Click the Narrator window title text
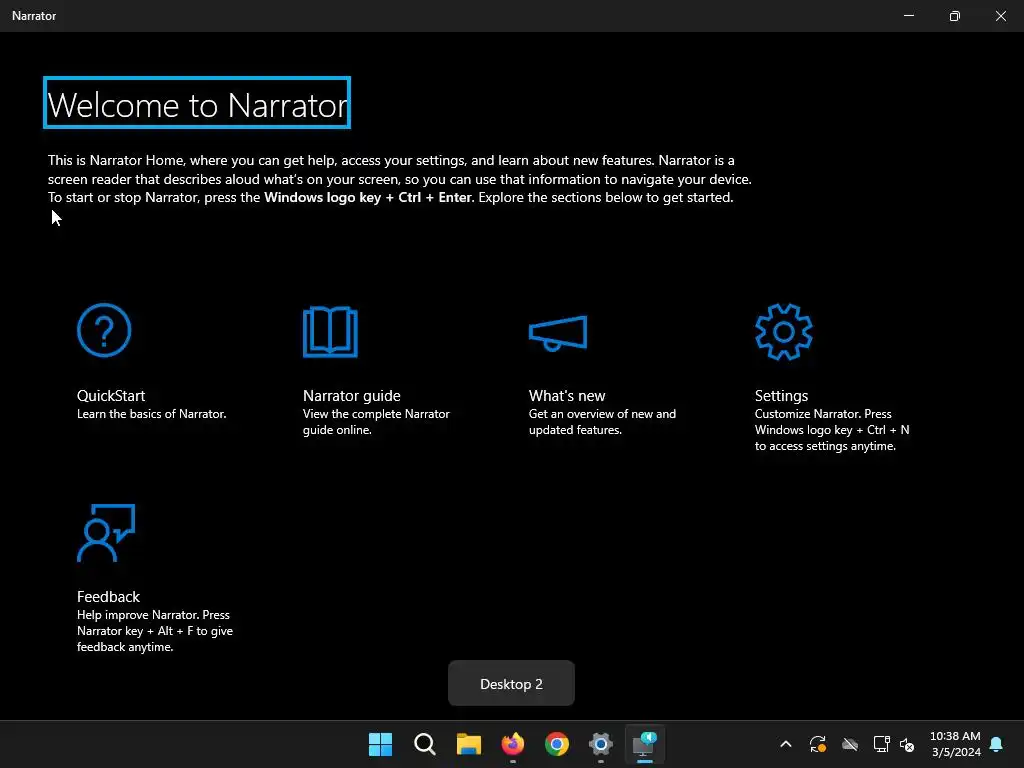The image size is (1024, 768). (x=34, y=16)
